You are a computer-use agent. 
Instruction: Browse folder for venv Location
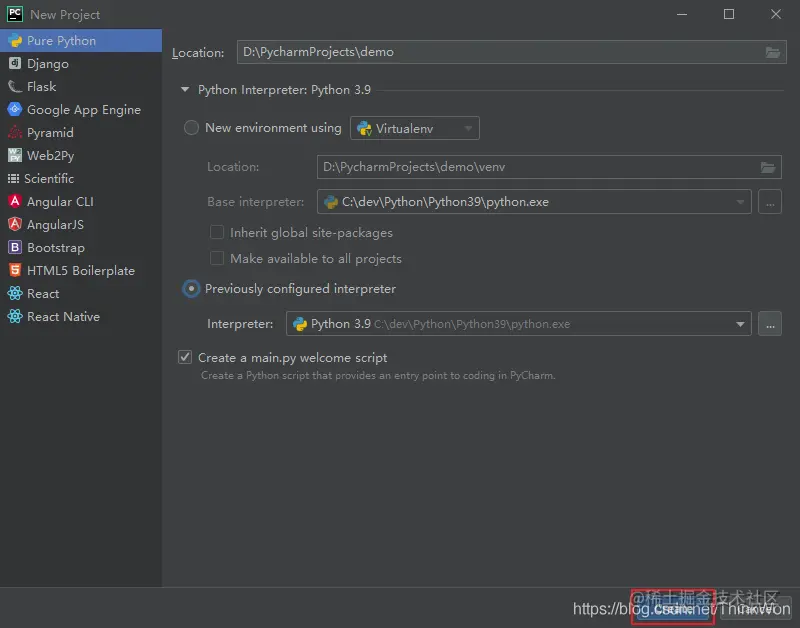click(x=768, y=167)
